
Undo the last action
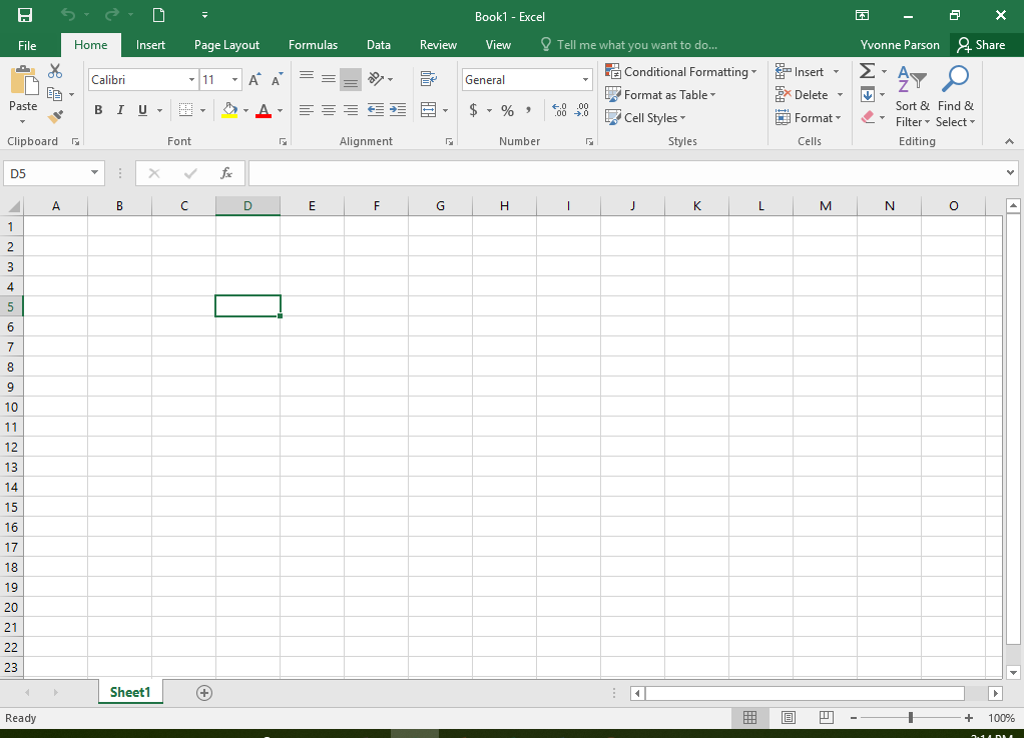pos(68,14)
